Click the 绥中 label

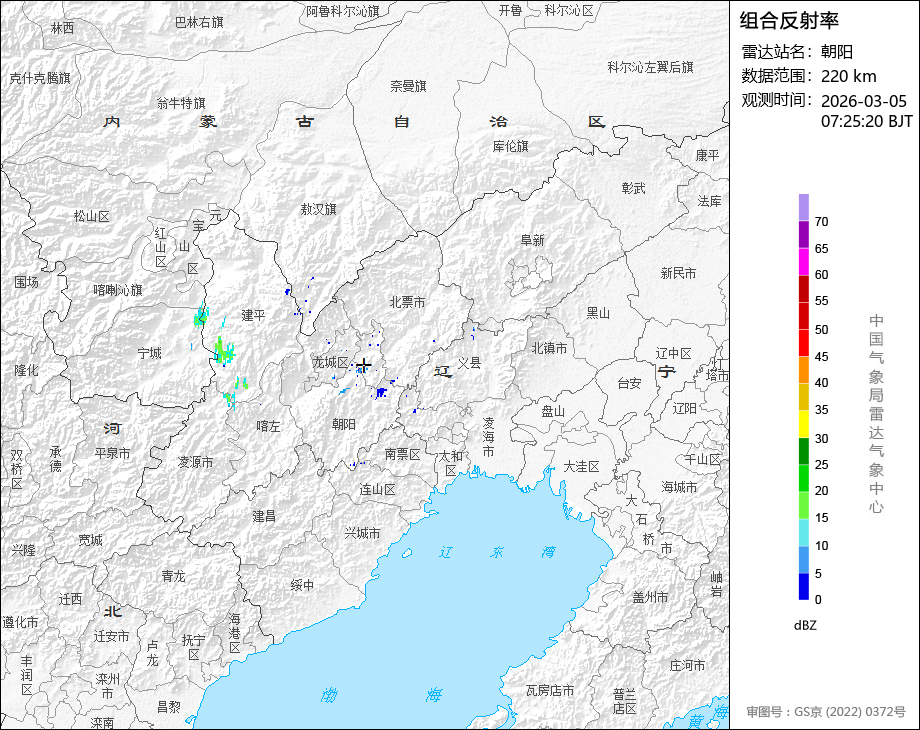point(302,585)
